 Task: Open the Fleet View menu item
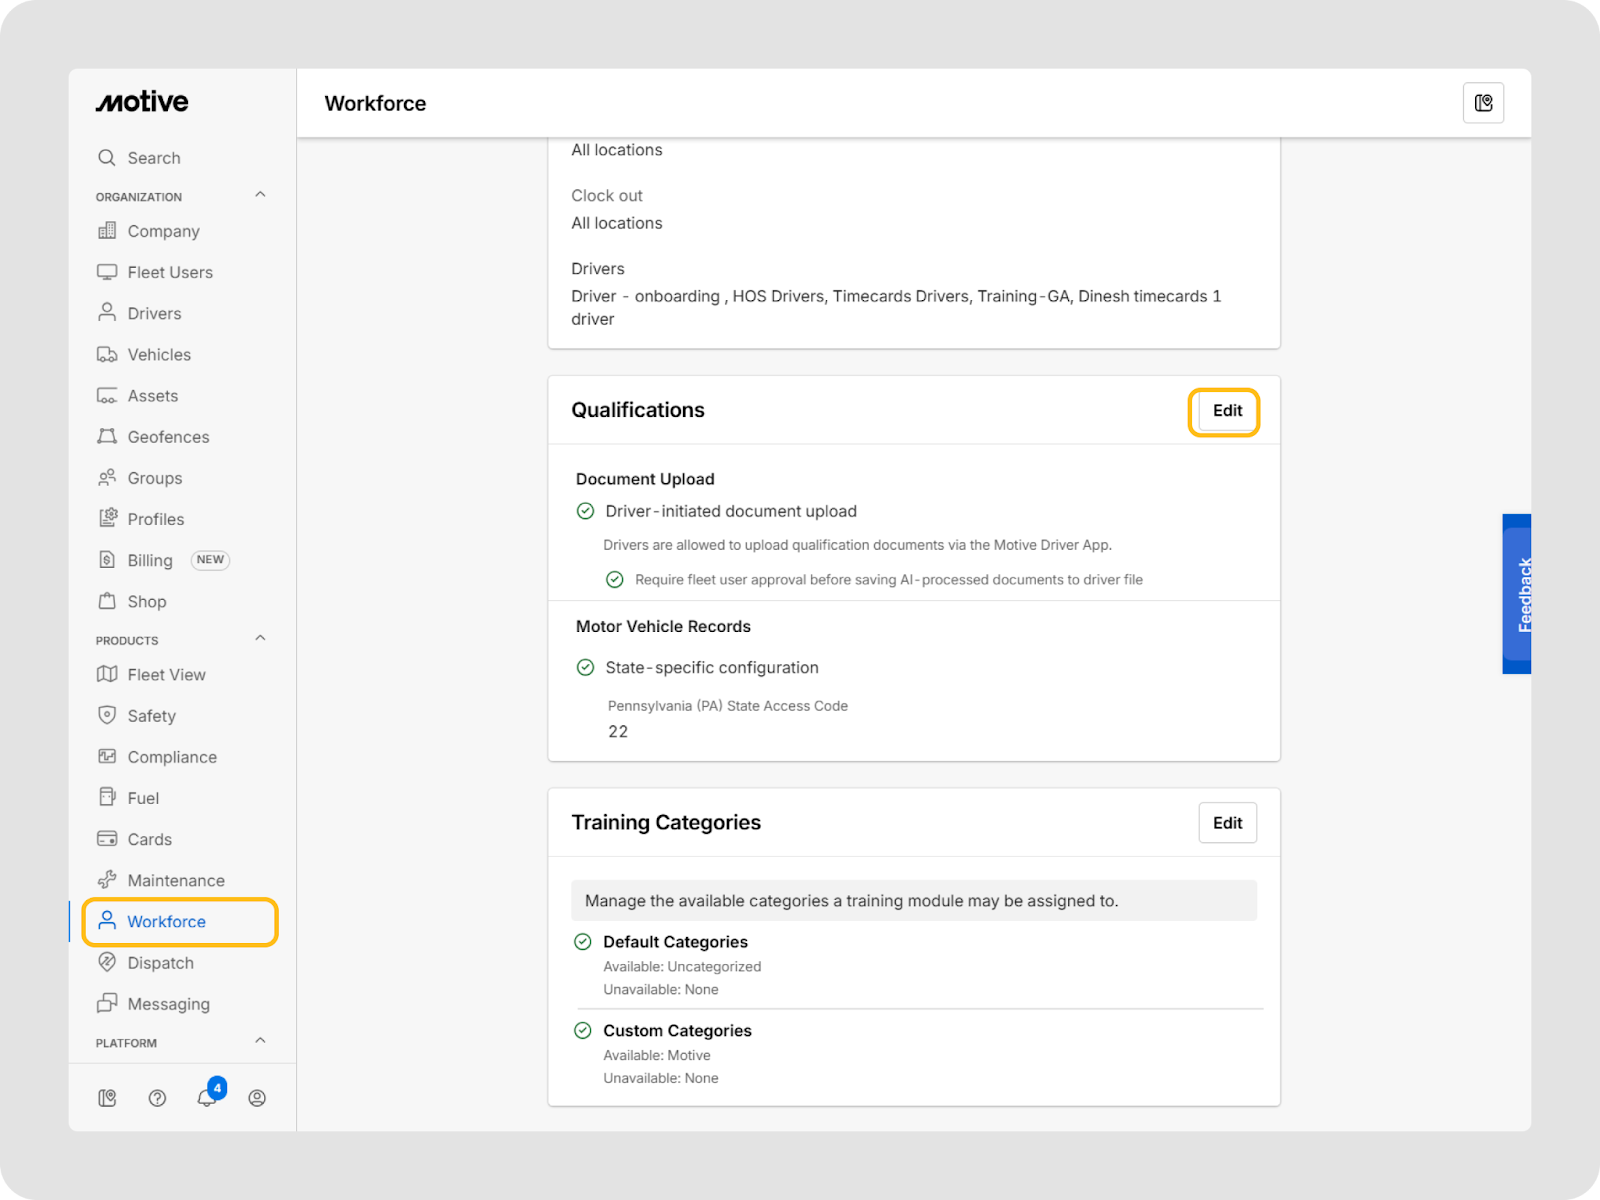pyautogui.click(x=166, y=675)
